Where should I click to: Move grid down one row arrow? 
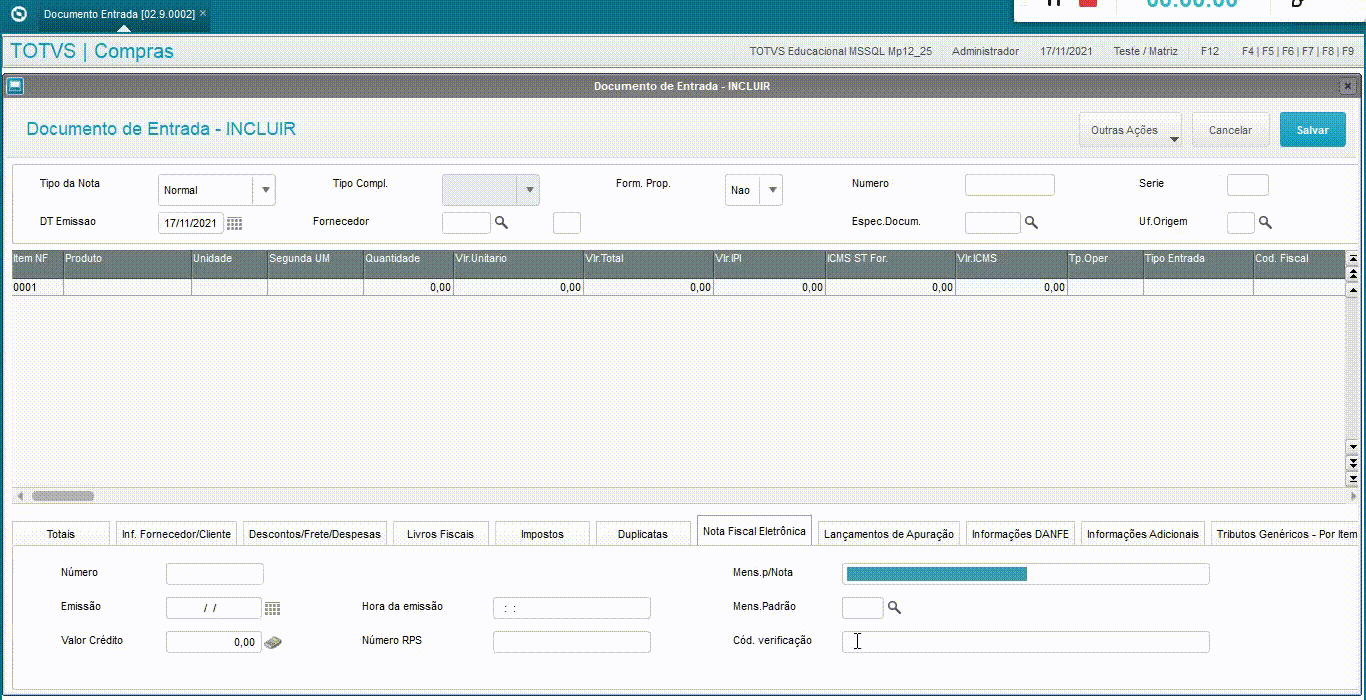click(1353, 447)
